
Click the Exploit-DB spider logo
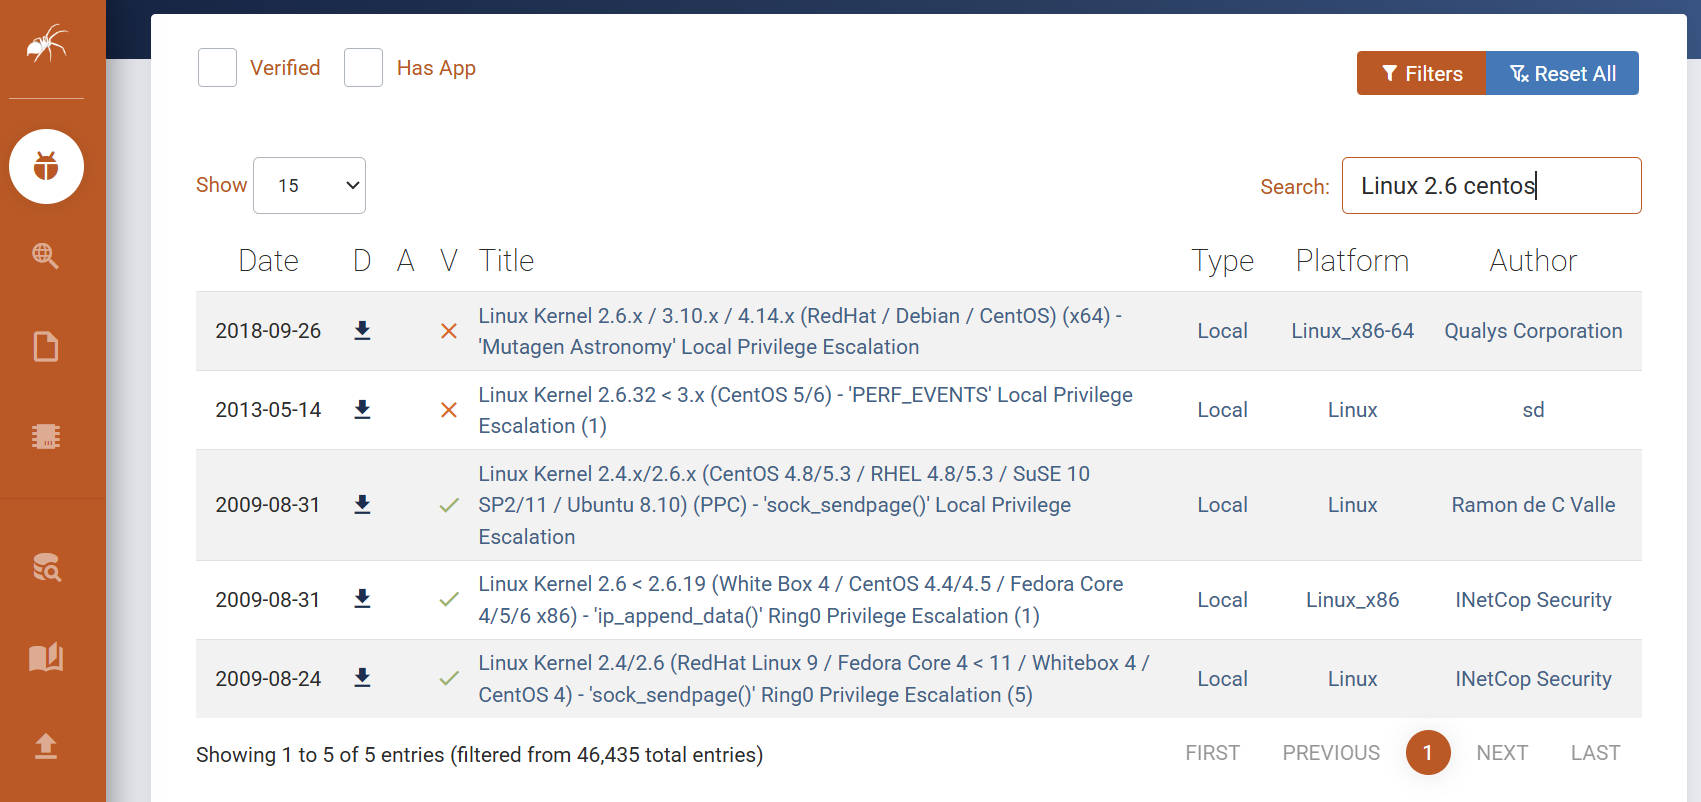[x=46, y=44]
